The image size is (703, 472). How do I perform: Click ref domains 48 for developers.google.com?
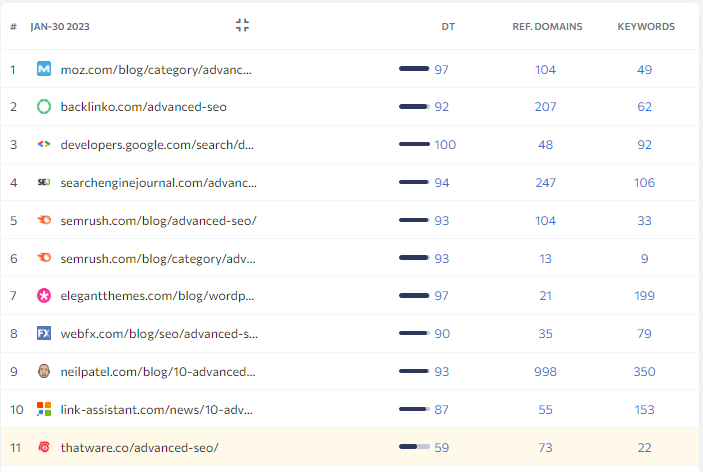click(x=546, y=145)
